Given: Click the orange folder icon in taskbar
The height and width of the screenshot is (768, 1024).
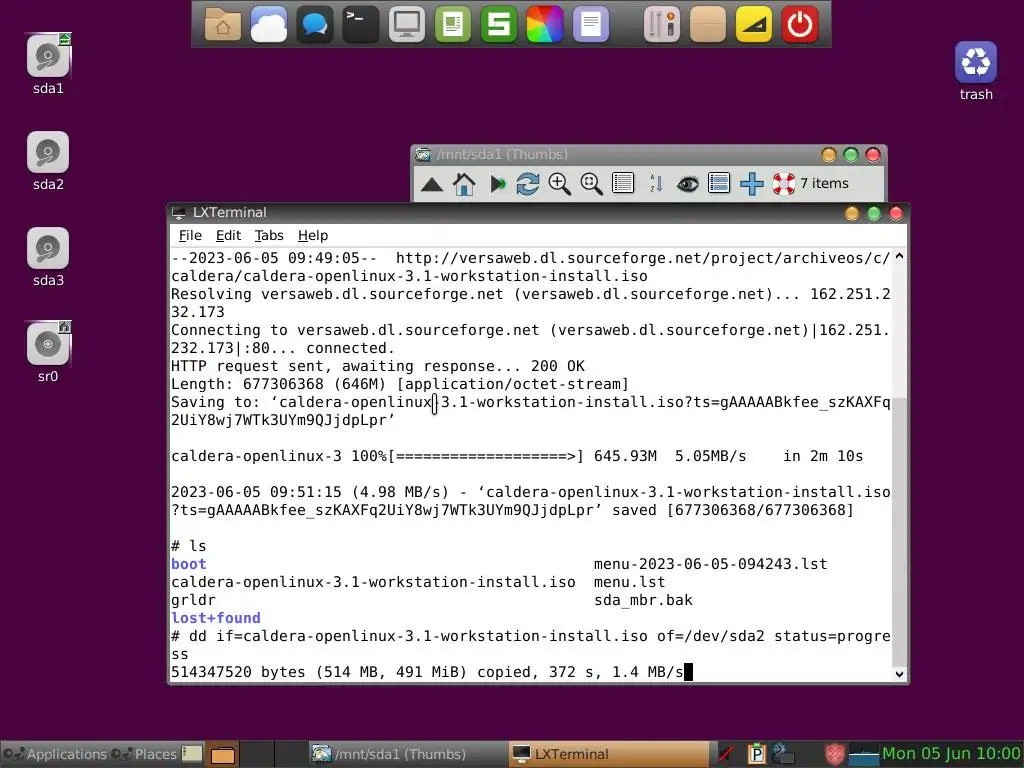Looking at the screenshot, I should 223,755.
